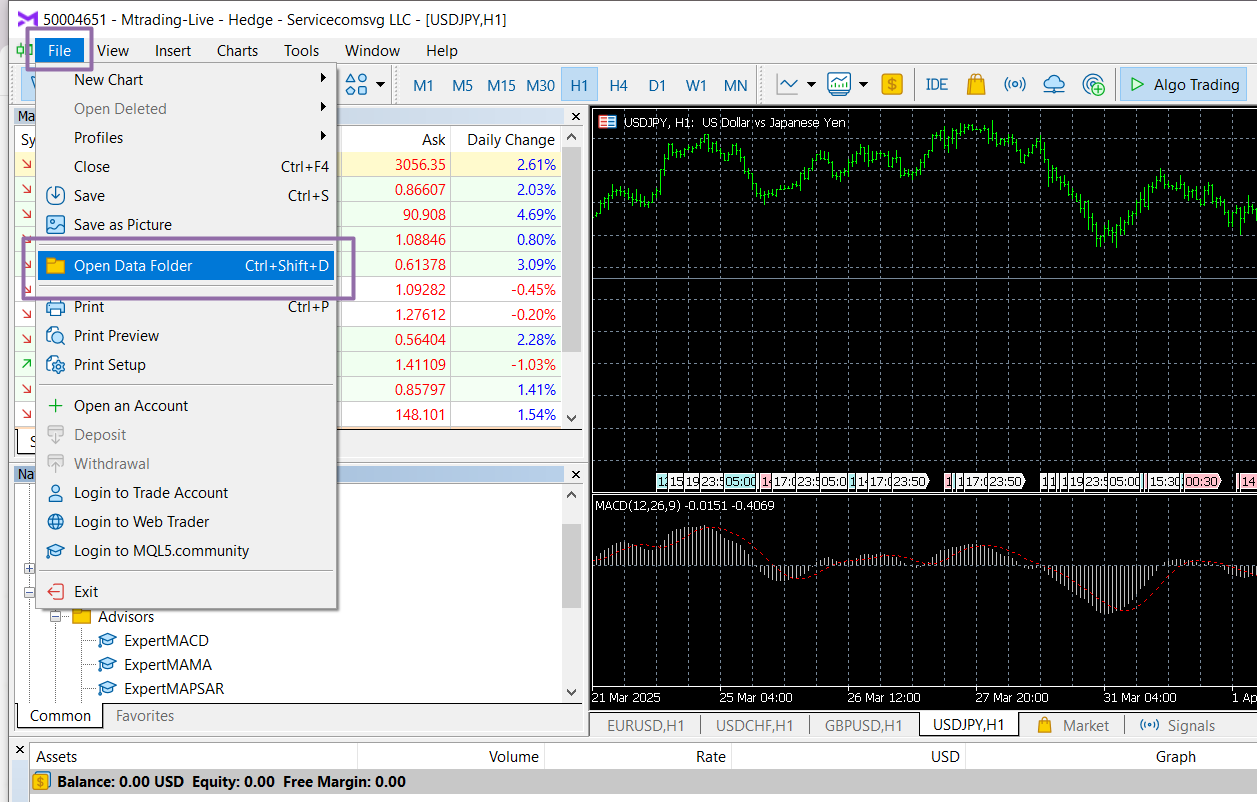Screen dimensions: 1257x802
Task: Open the Signals broadcast toolbar icon
Action: (1015, 84)
